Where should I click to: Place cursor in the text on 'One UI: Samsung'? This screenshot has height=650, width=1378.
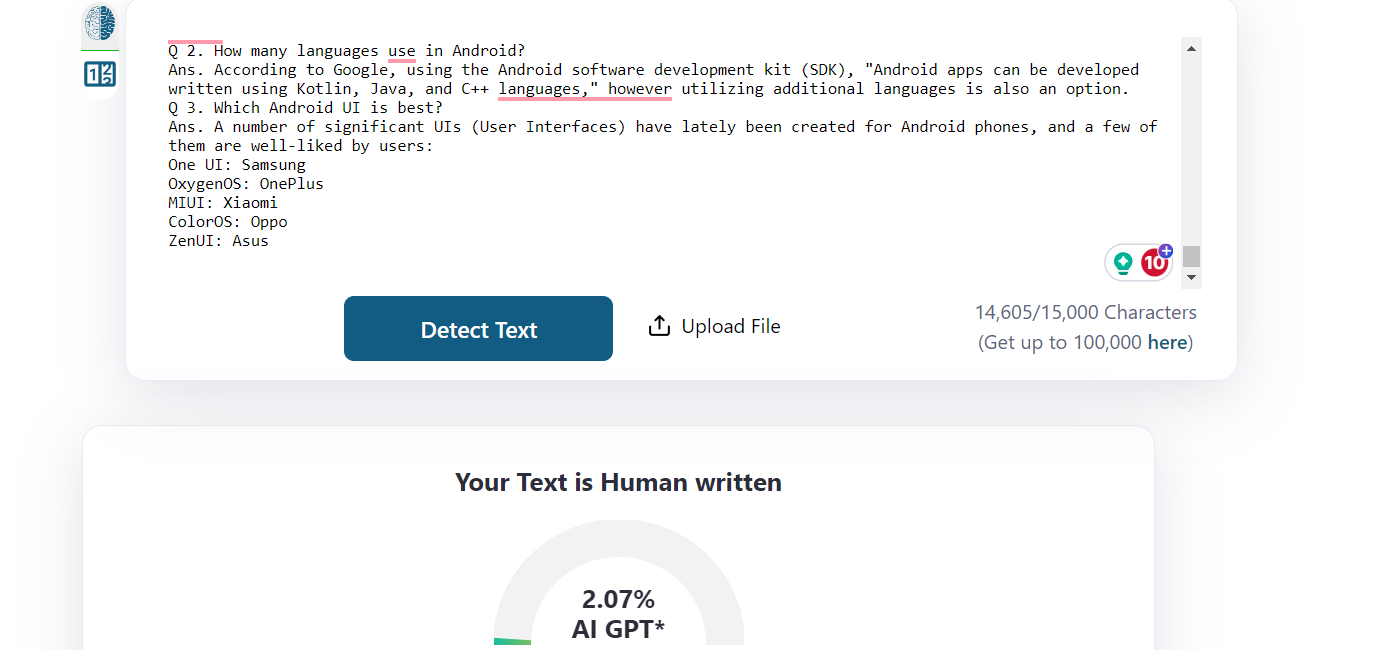pyautogui.click(x=237, y=165)
